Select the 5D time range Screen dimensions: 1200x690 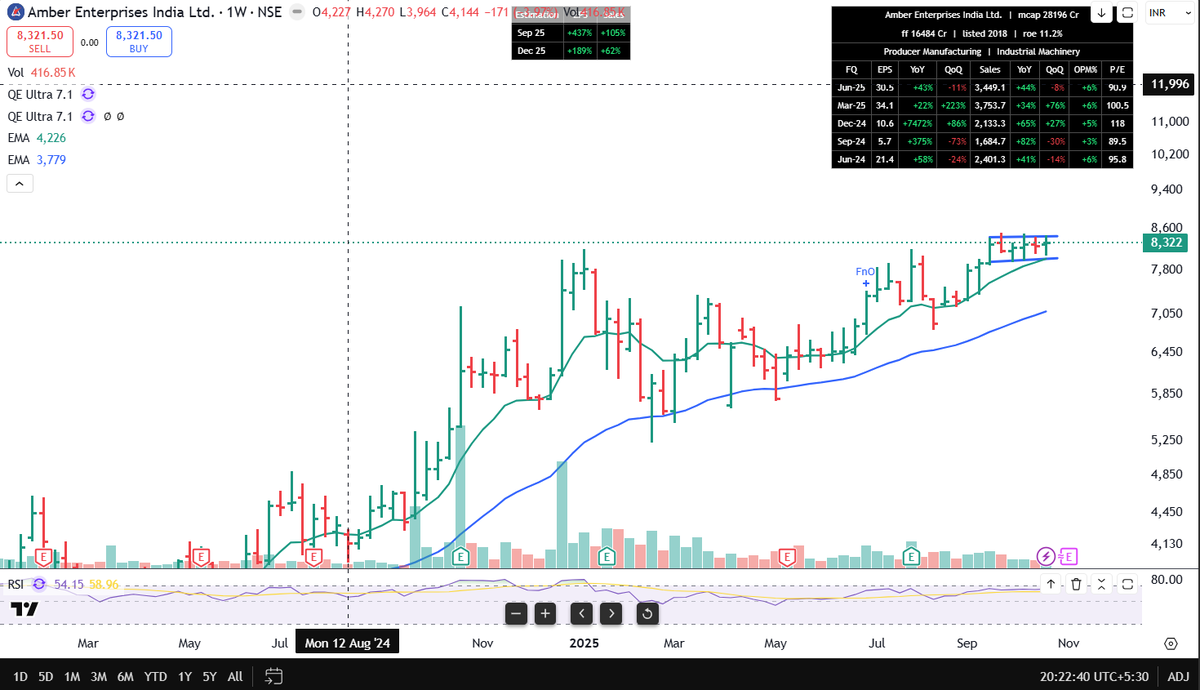tap(46, 677)
